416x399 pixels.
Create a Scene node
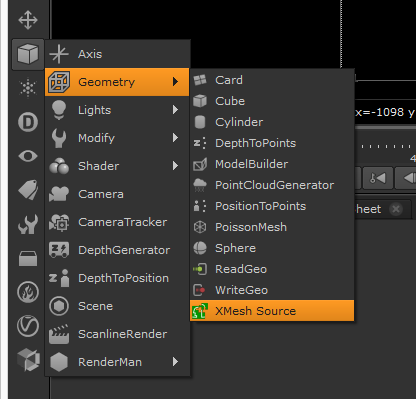[x=117, y=306]
